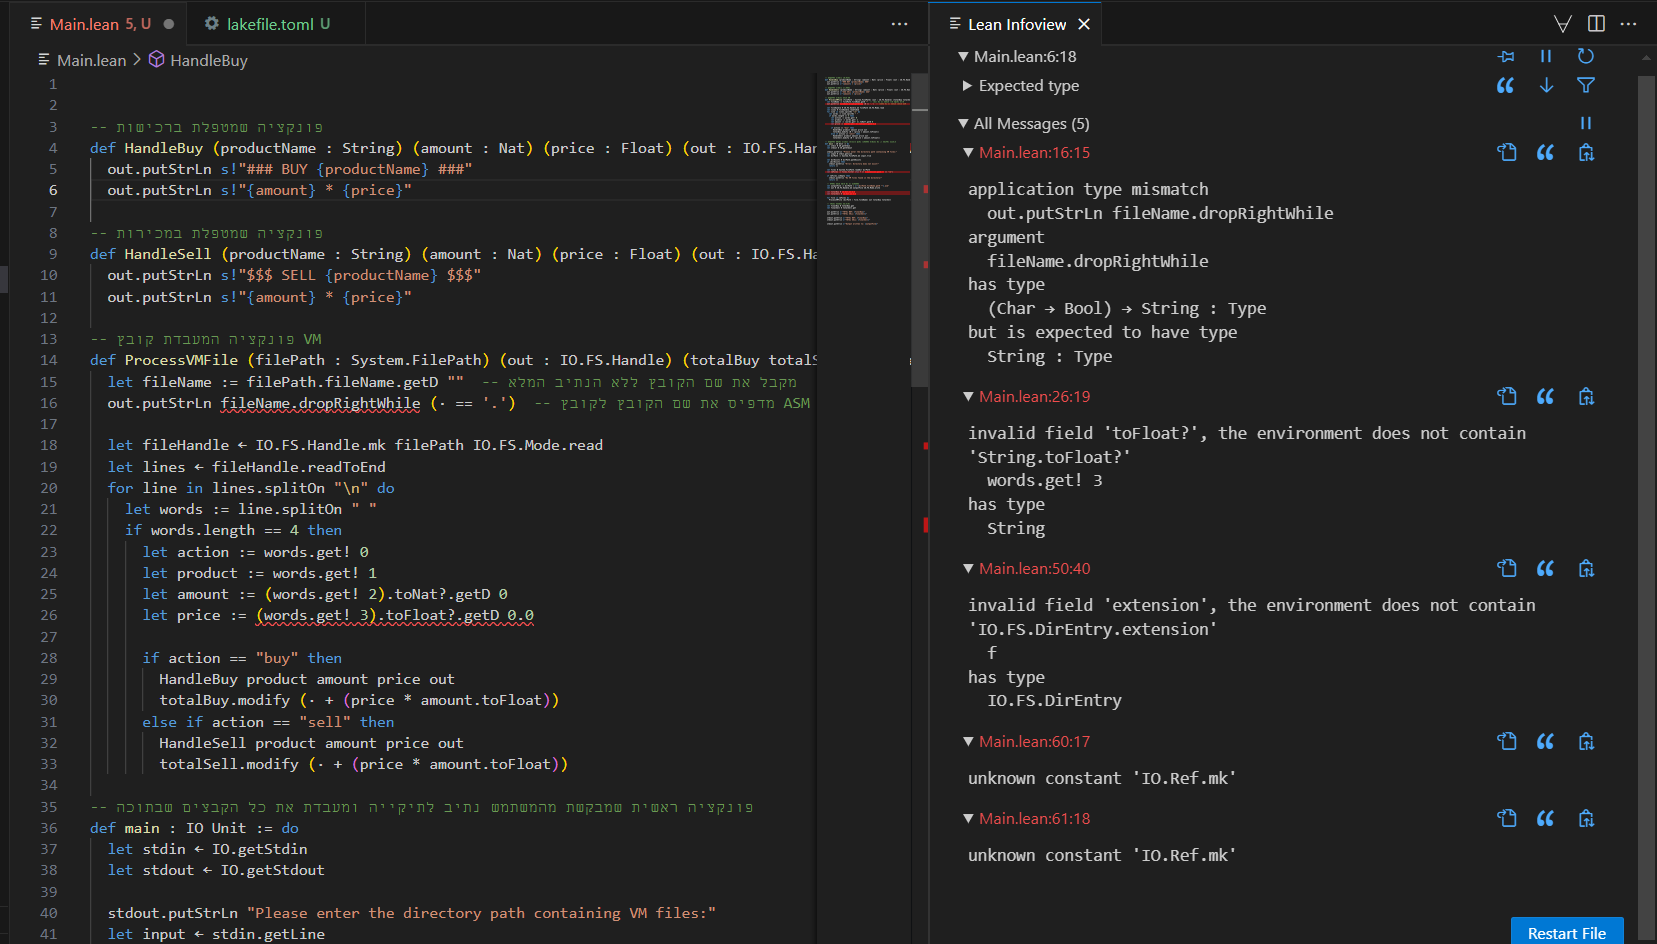Collapse the Main.lean:26:19 error message
The height and width of the screenshot is (944, 1657).
968,396
